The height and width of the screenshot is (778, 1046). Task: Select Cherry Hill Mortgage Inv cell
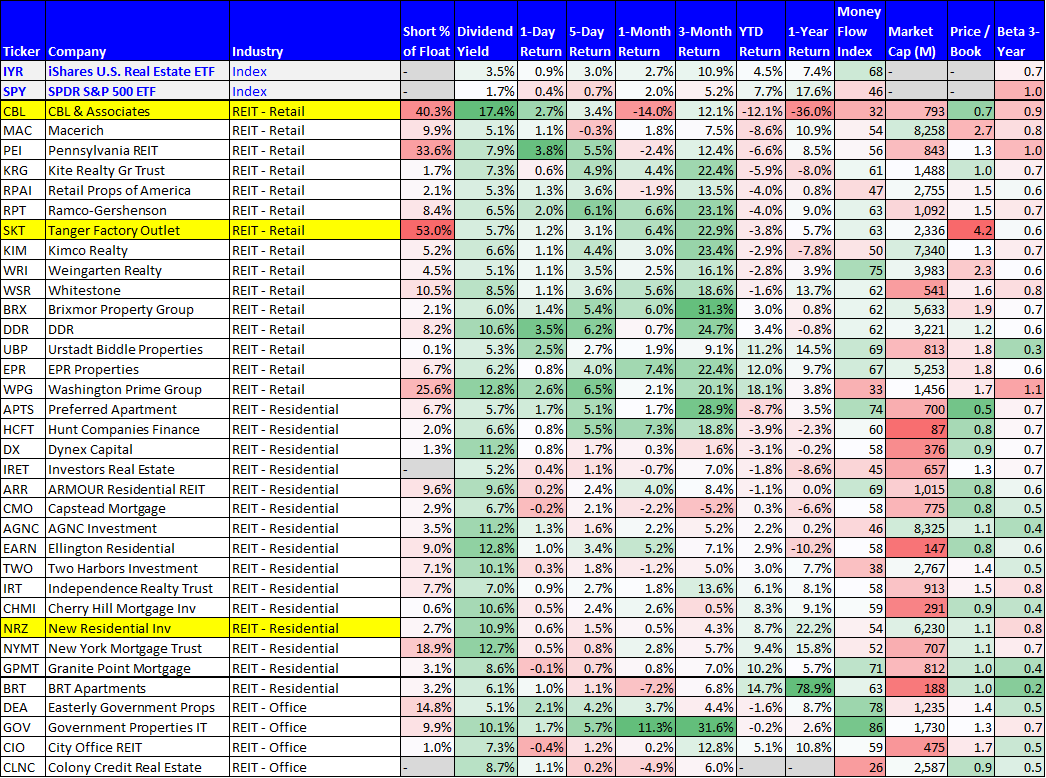click(137, 609)
